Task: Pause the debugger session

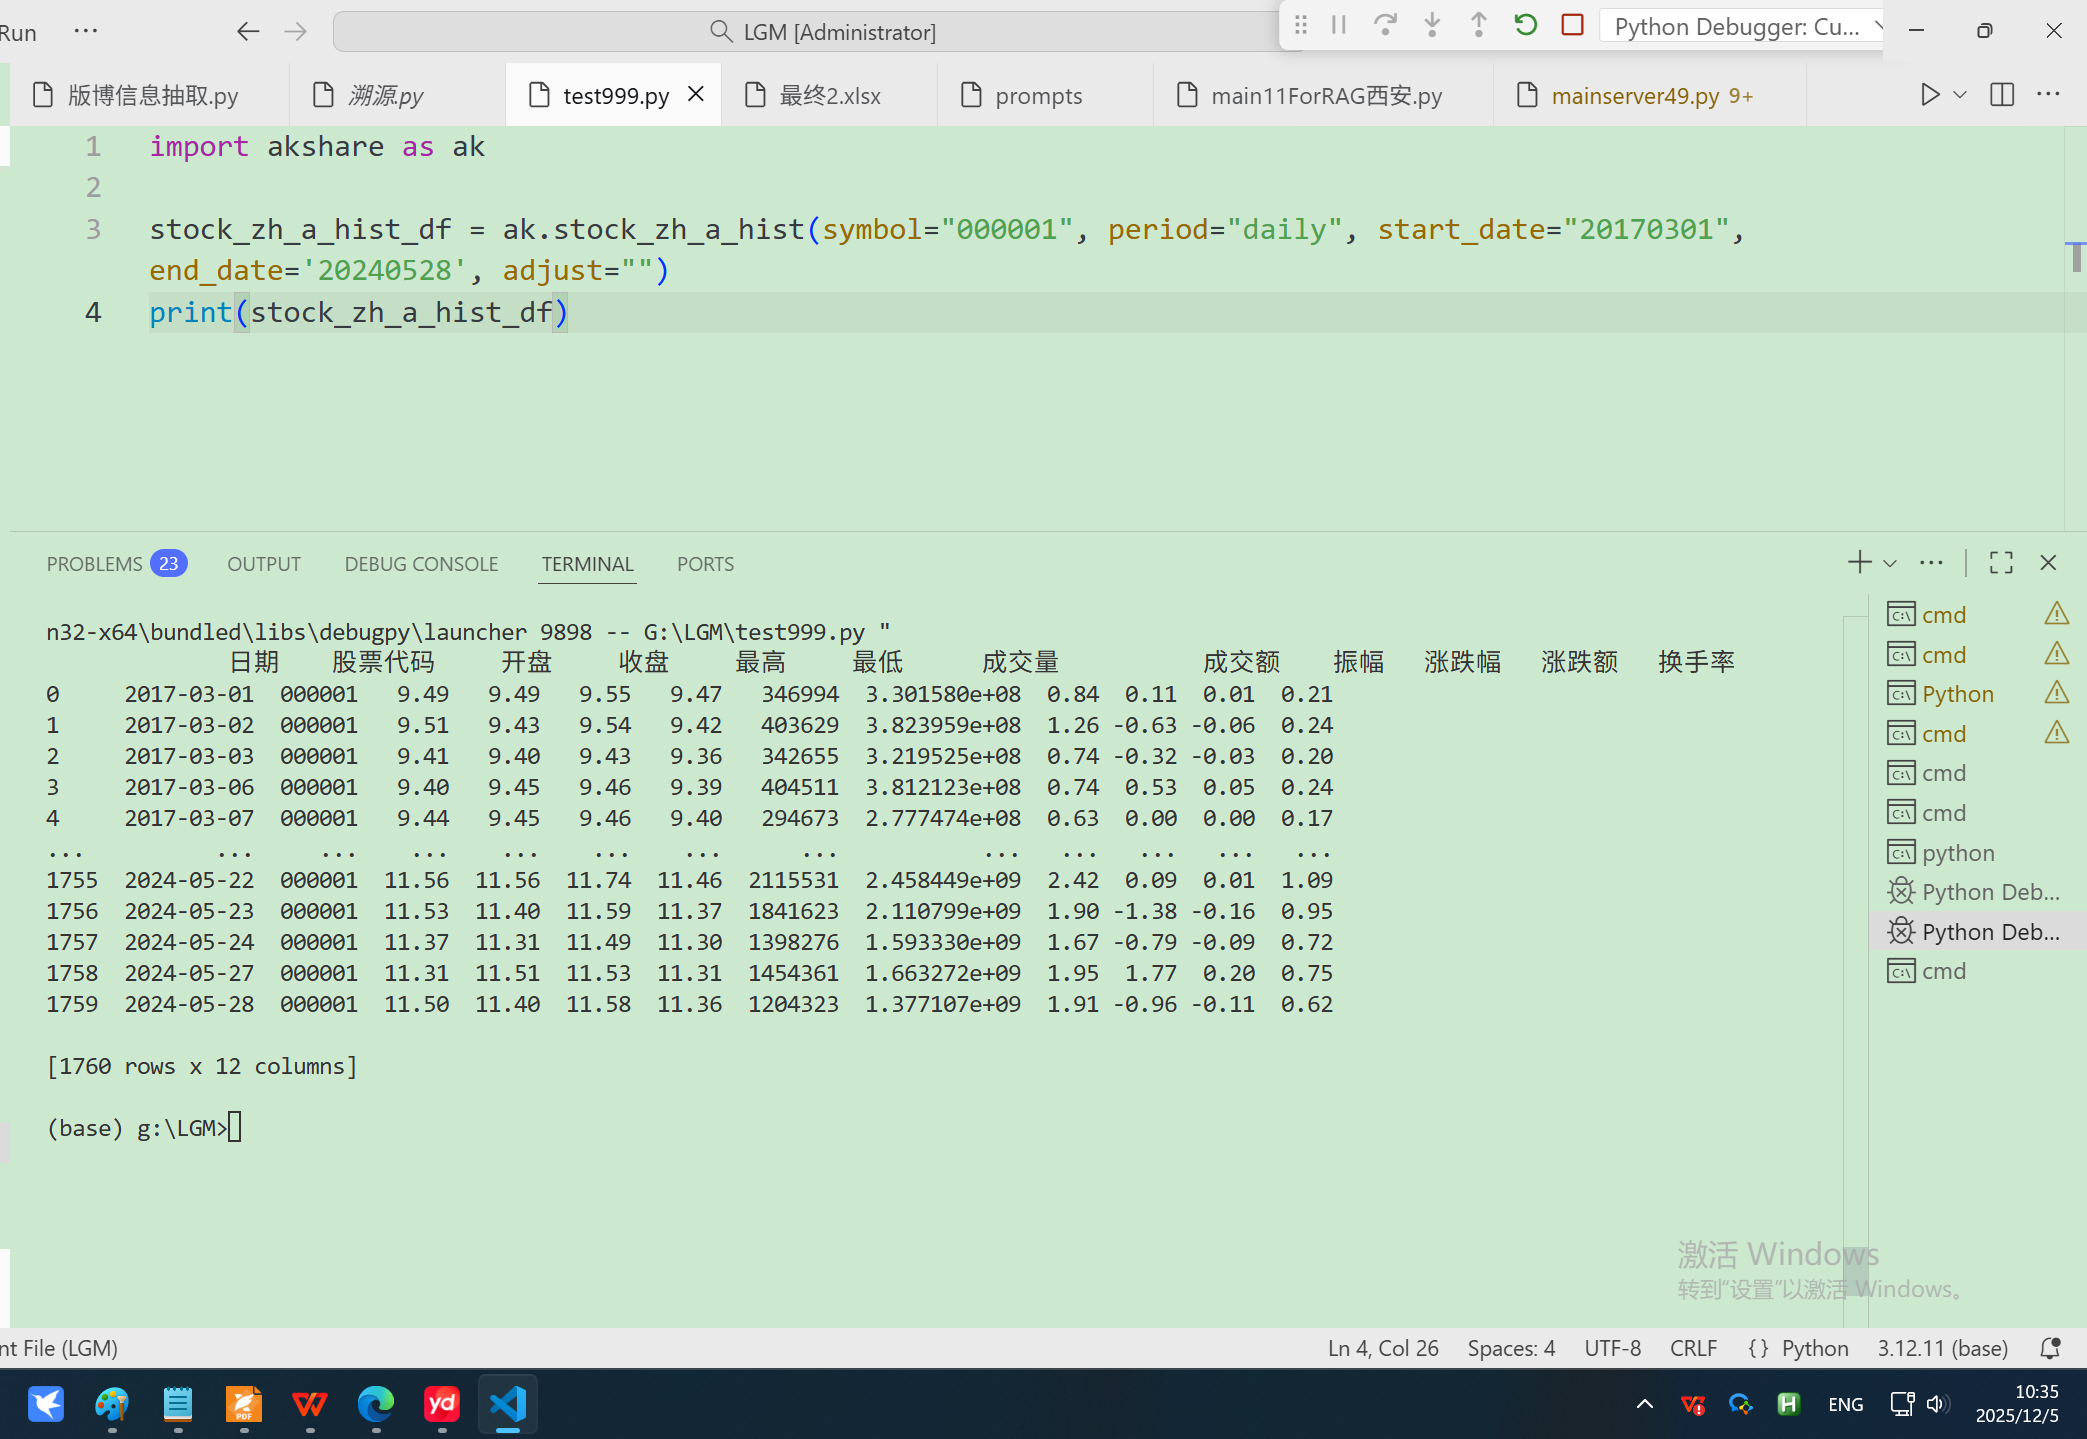Action: pos(1339,25)
